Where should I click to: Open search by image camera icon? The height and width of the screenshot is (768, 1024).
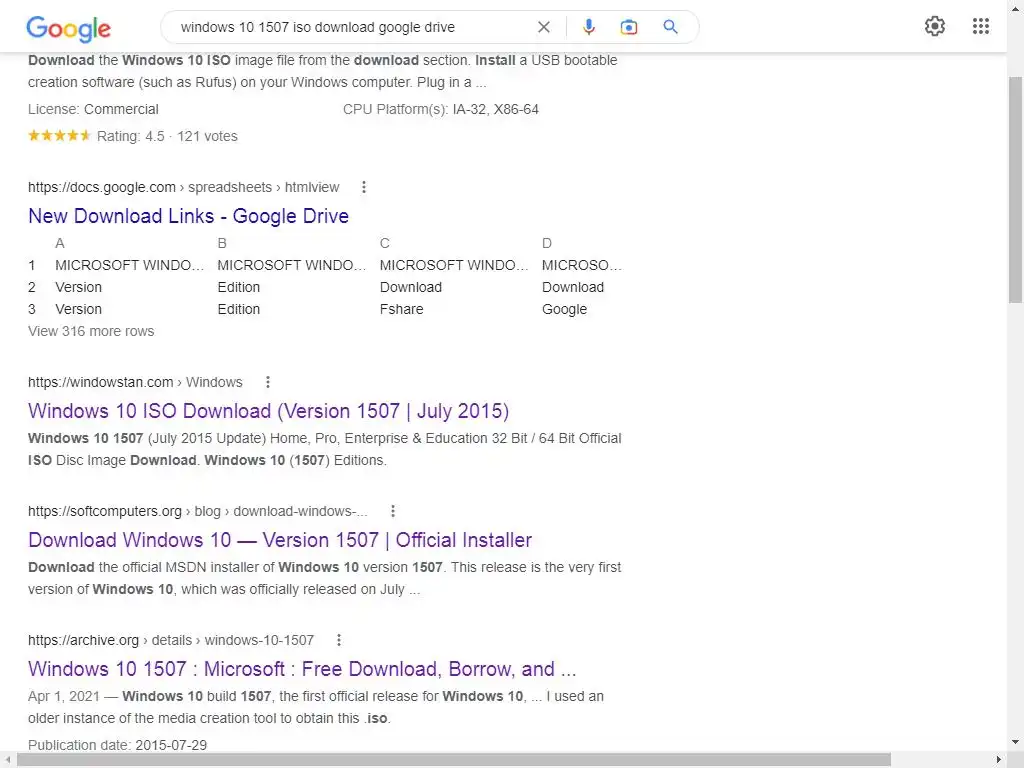point(628,27)
